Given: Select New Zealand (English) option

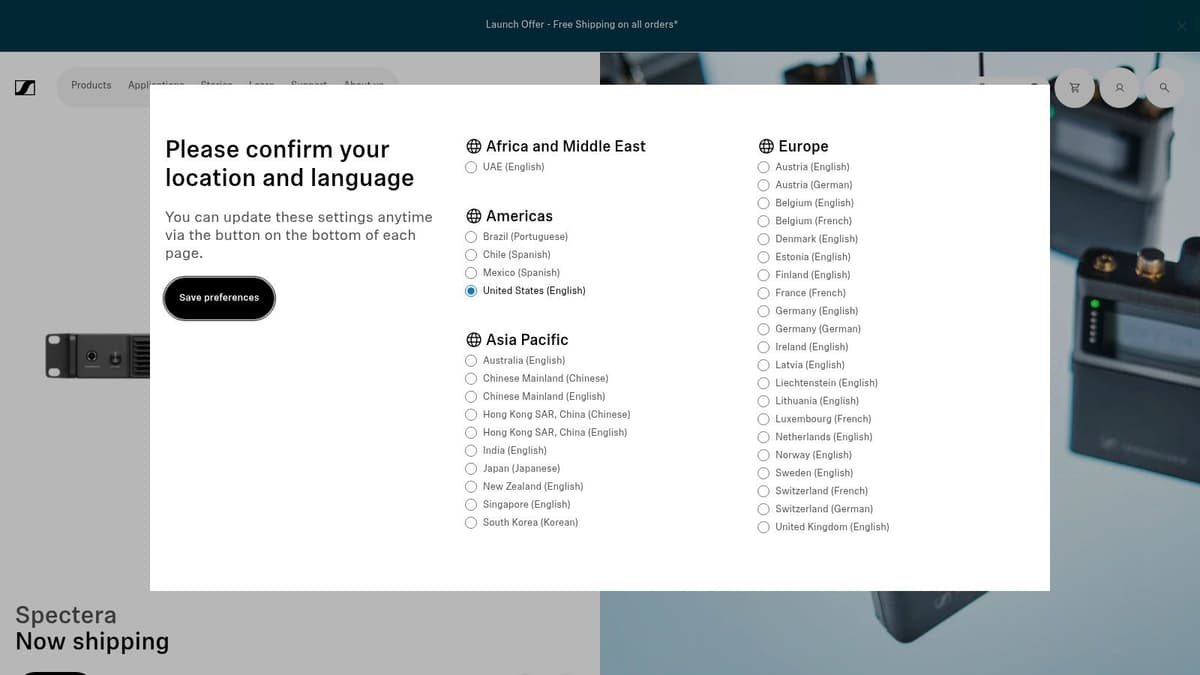Looking at the screenshot, I should pyautogui.click(x=471, y=486).
